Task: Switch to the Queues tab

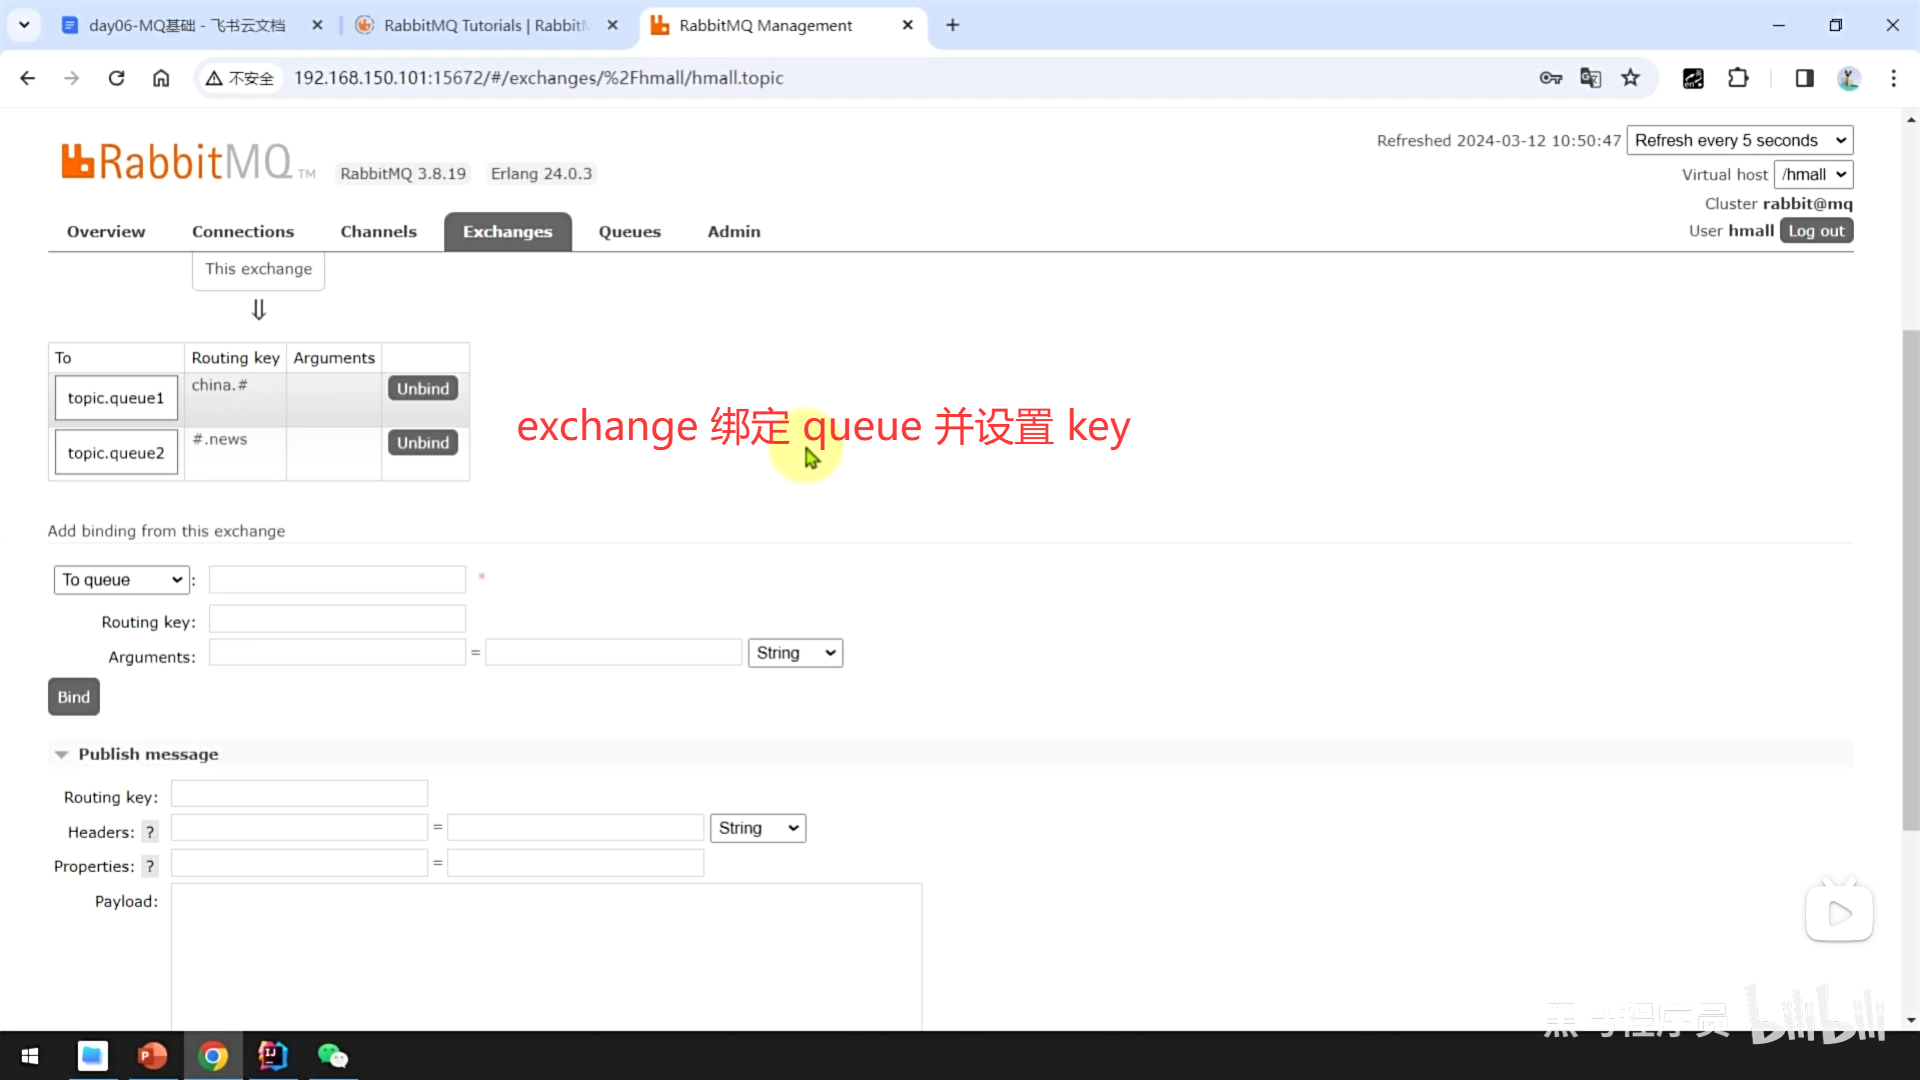Action: 629,232
